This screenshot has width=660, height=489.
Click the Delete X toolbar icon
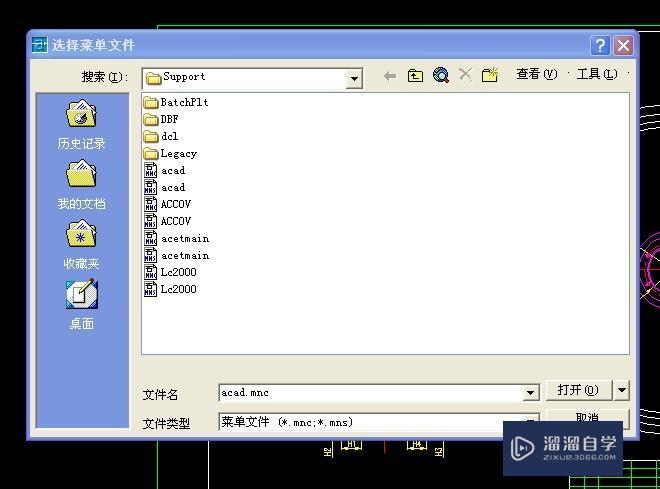pos(465,74)
